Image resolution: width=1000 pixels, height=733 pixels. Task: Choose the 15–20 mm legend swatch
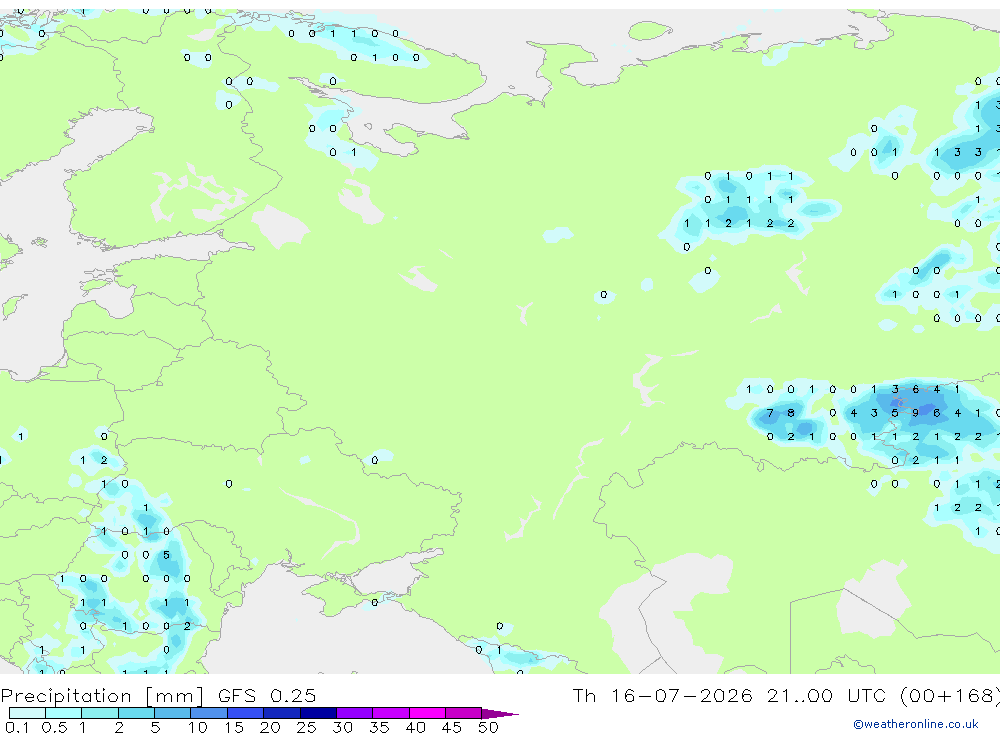(x=245, y=713)
